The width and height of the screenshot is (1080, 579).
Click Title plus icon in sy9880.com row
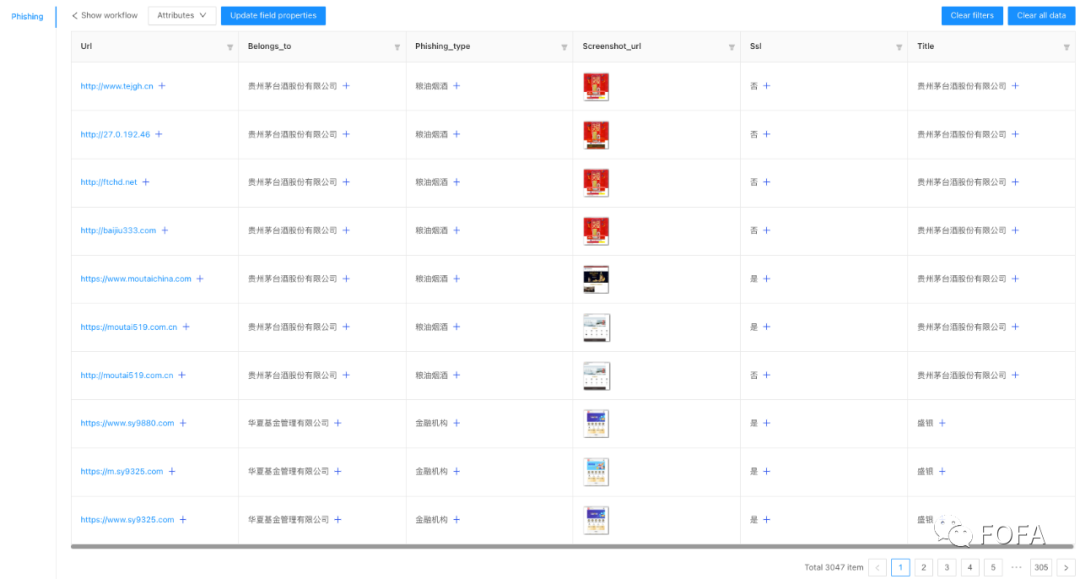[942, 423]
